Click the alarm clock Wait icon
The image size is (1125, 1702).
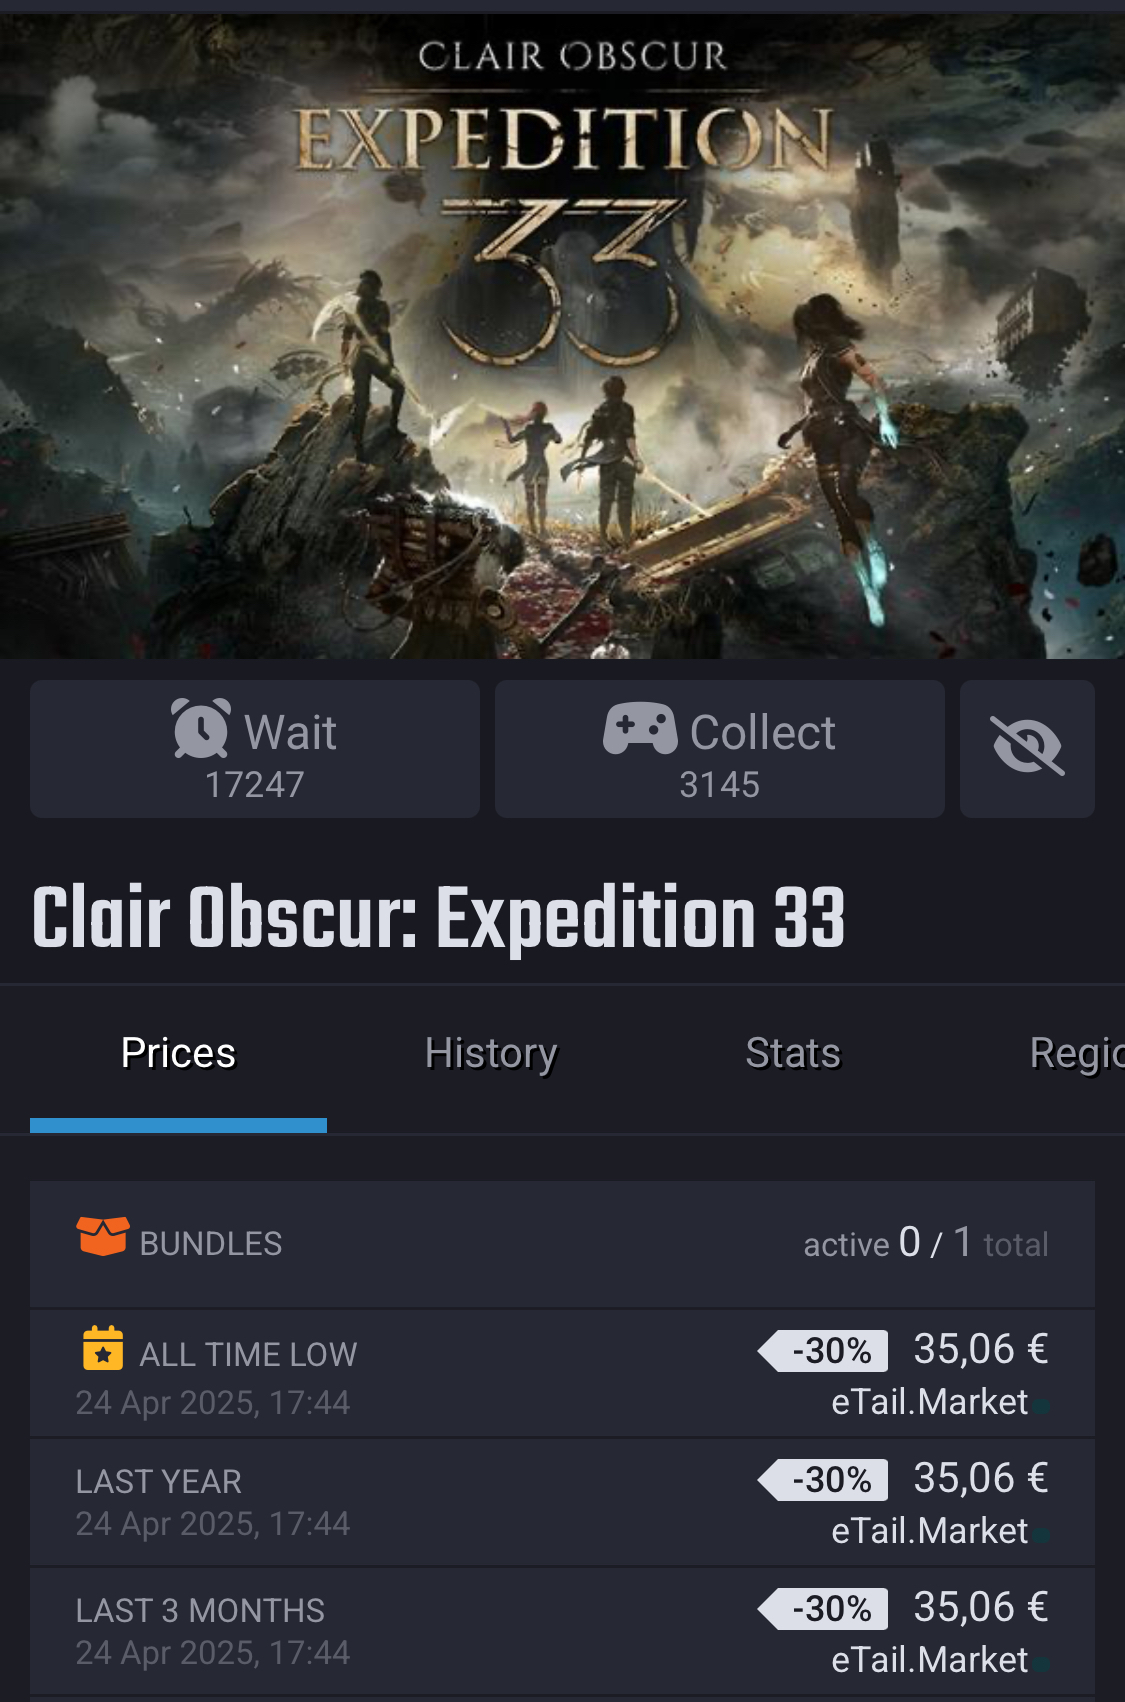click(x=201, y=729)
